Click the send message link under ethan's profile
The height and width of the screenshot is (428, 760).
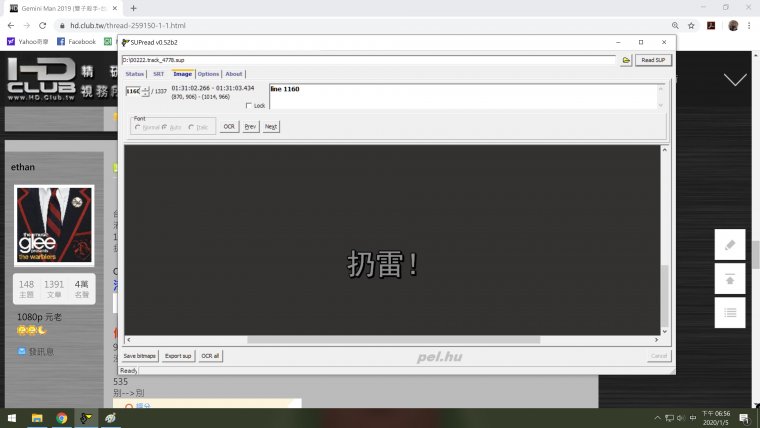point(36,351)
